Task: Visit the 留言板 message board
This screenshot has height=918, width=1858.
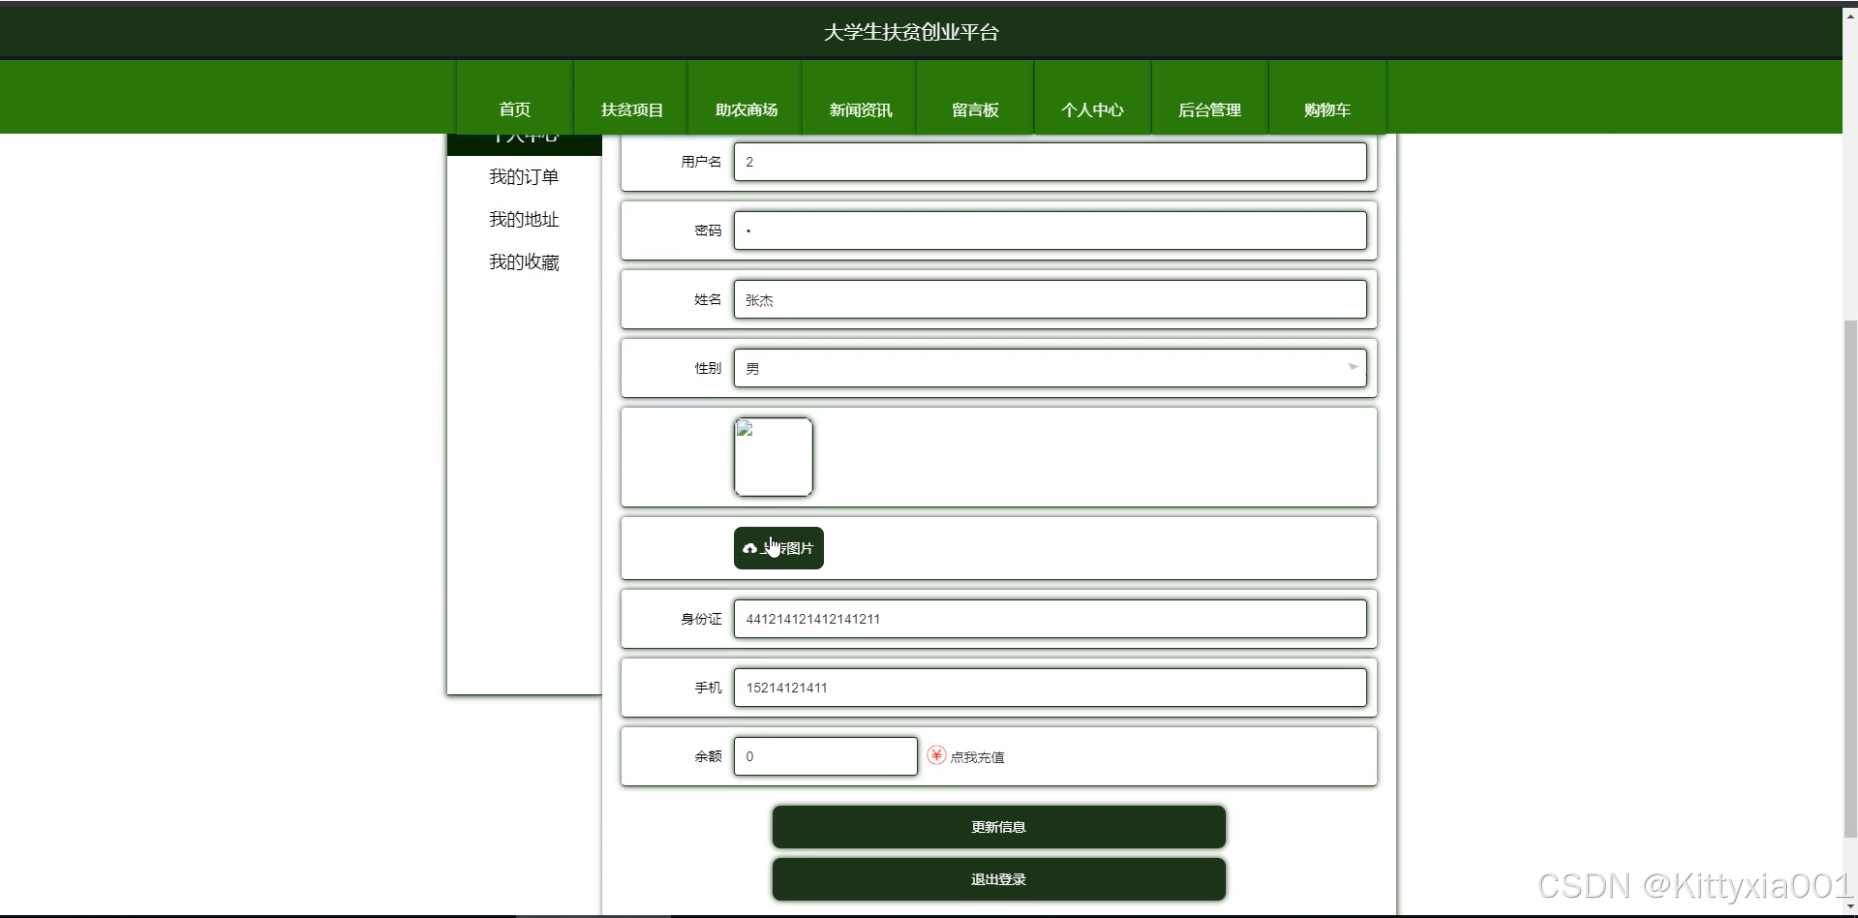Action: [974, 110]
